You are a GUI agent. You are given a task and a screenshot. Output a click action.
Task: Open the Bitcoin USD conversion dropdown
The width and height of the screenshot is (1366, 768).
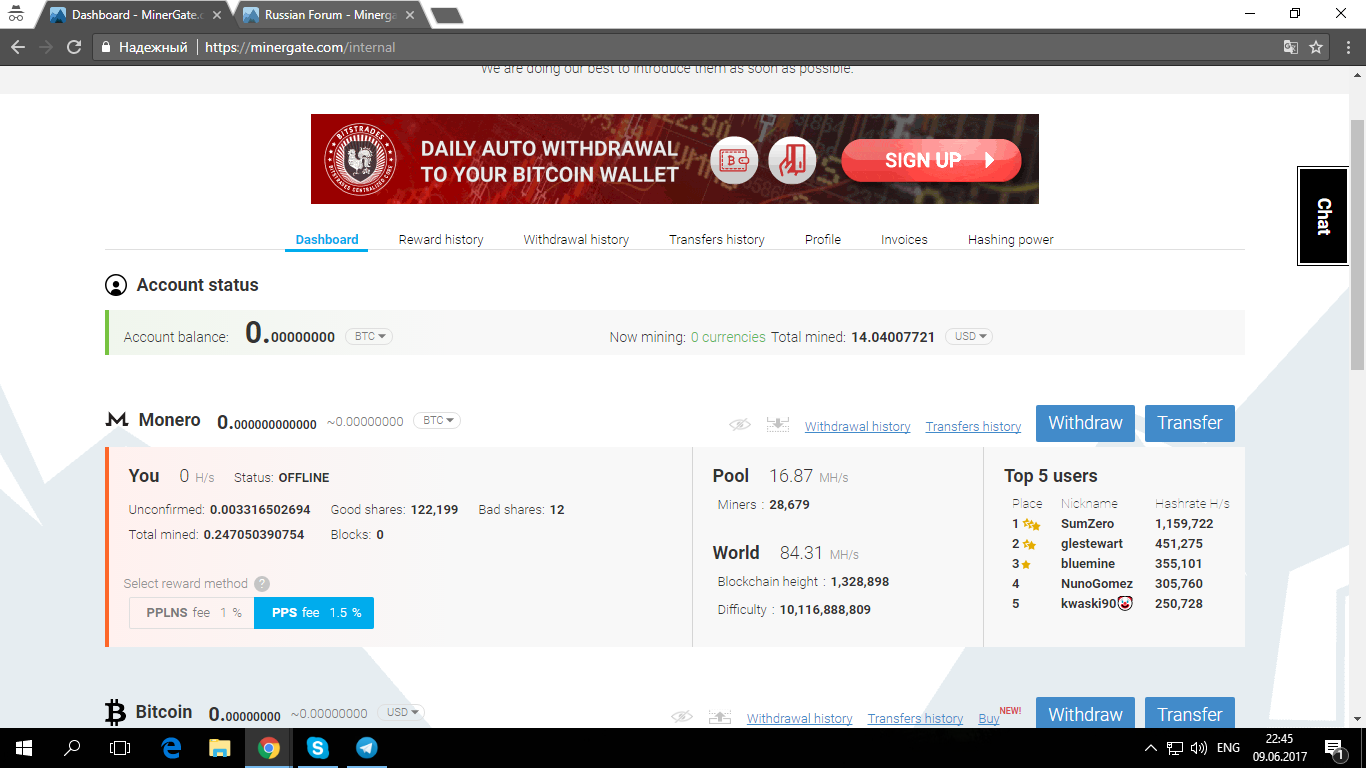(x=401, y=712)
